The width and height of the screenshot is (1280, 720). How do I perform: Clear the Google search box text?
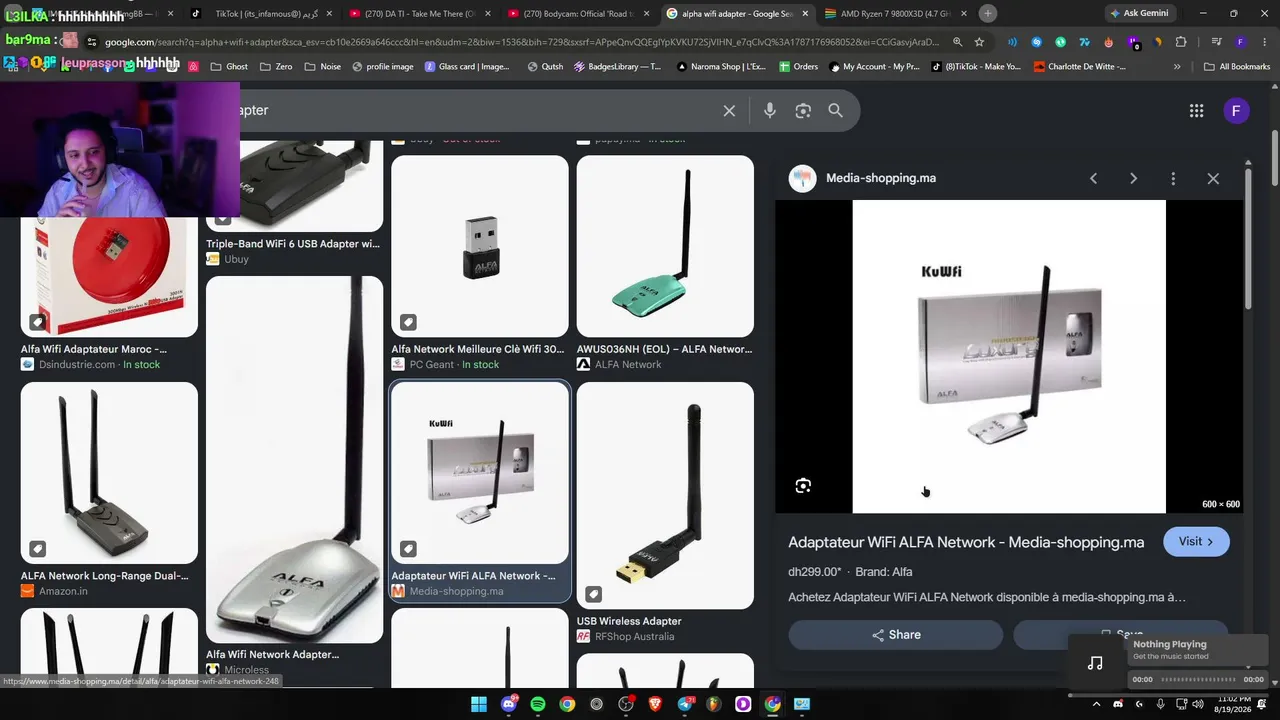pos(729,111)
